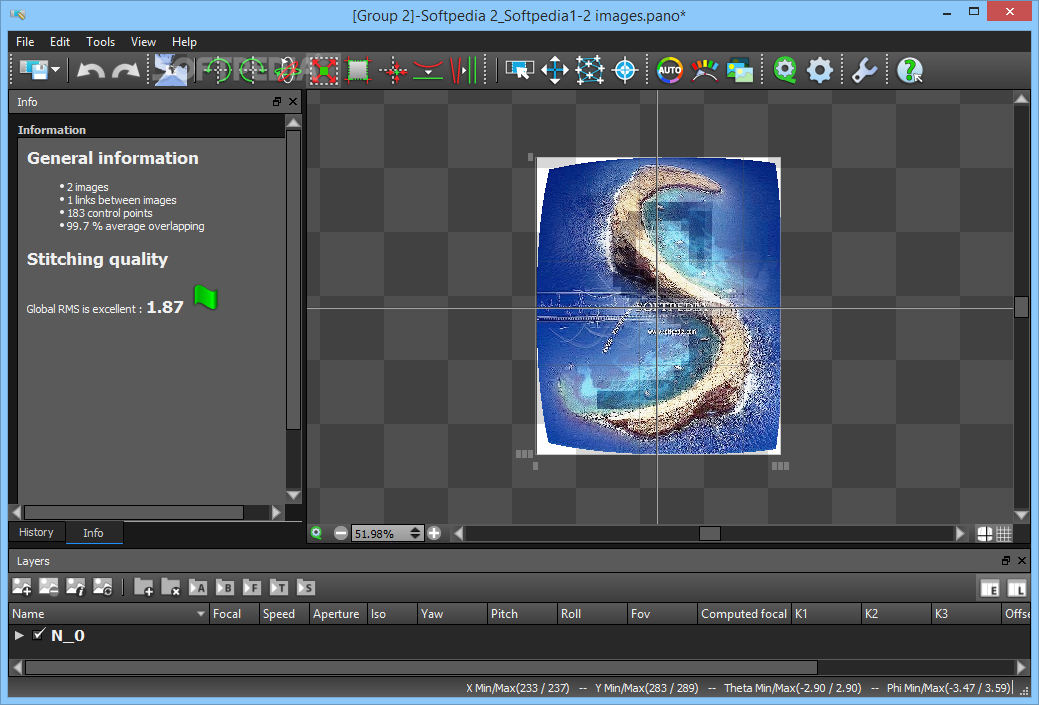Open the multicolor levels gauge icon

pyautogui.click(x=704, y=70)
